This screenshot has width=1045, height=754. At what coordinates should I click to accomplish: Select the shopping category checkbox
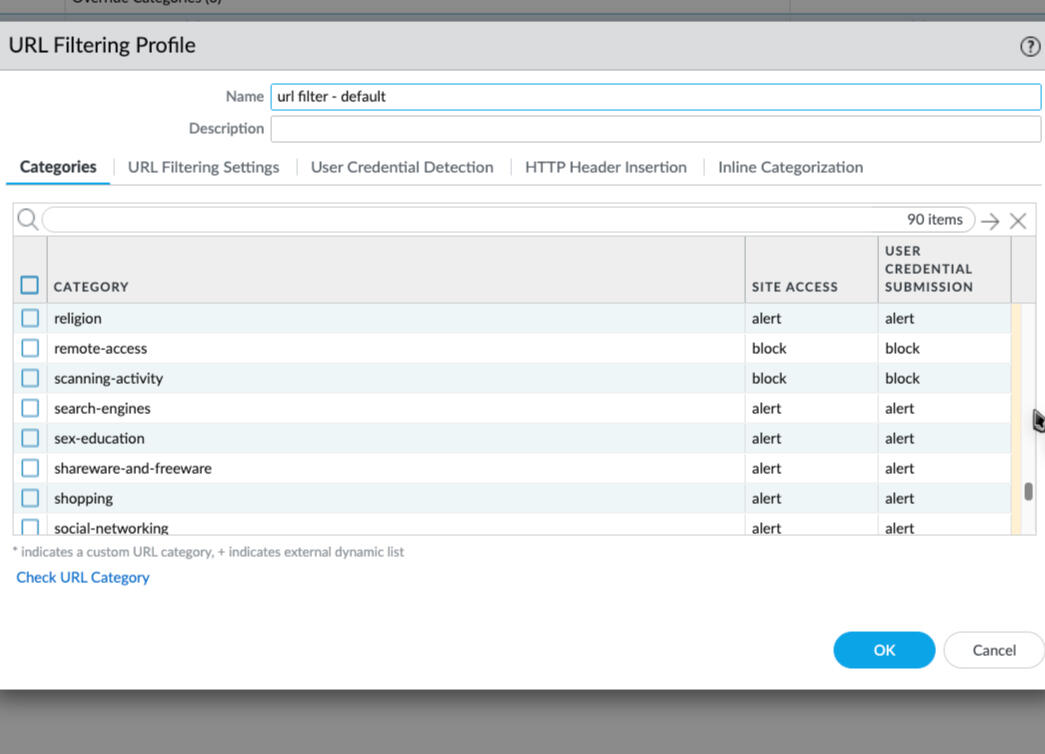[x=30, y=498]
